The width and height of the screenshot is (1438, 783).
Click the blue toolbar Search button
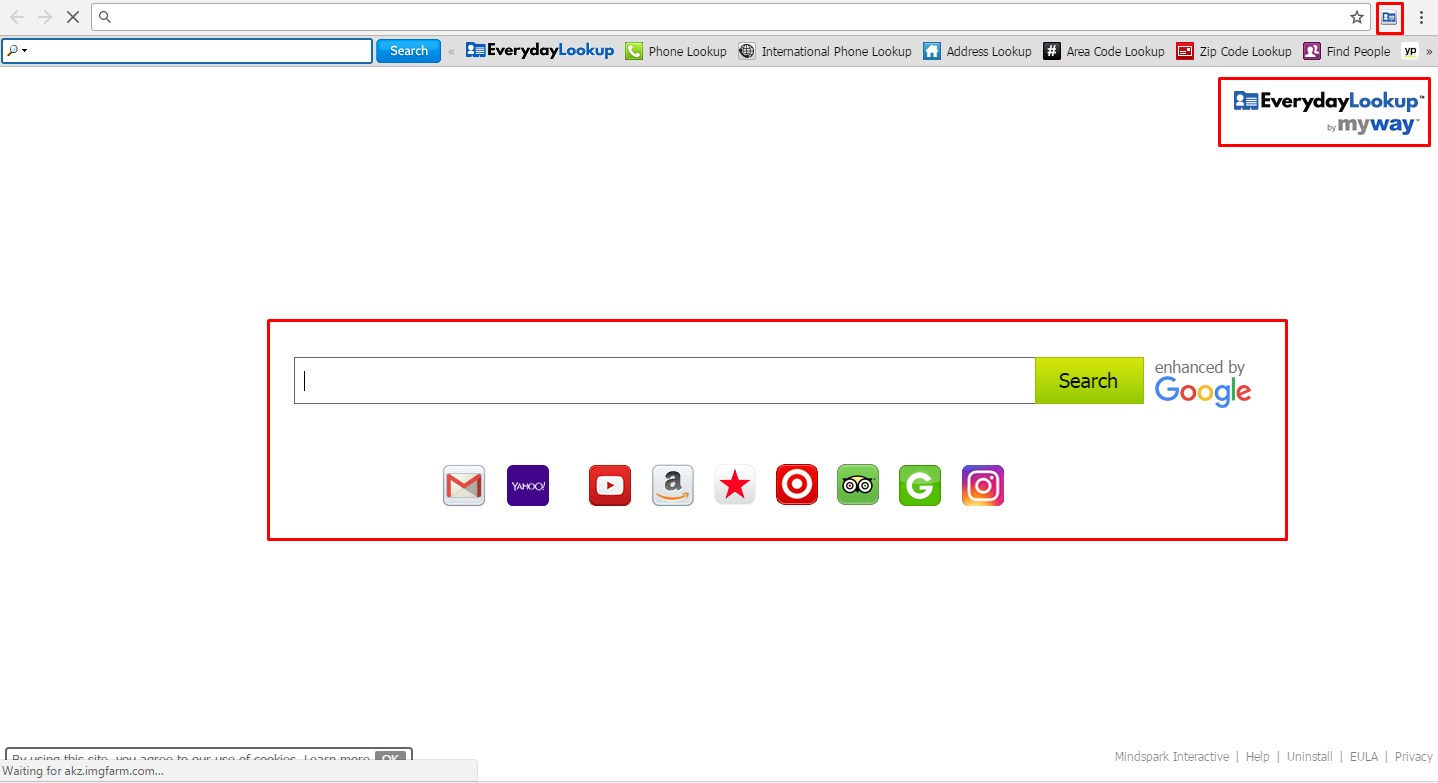click(408, 51)
